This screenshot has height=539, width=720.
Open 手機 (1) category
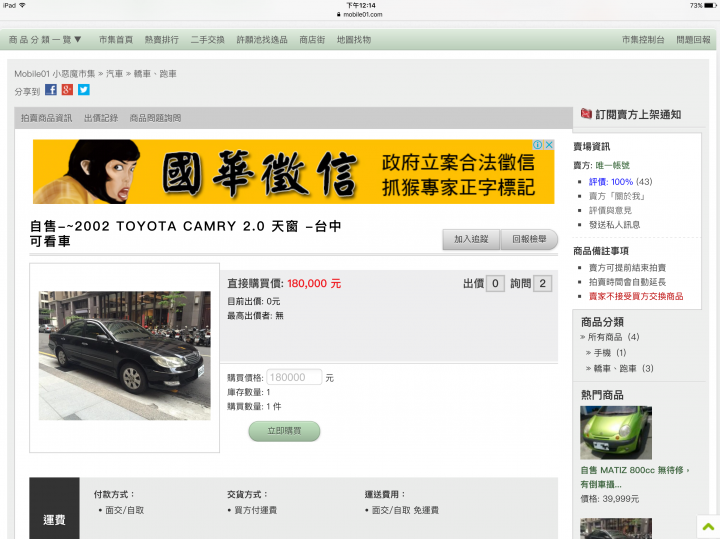tap(610, 353)
